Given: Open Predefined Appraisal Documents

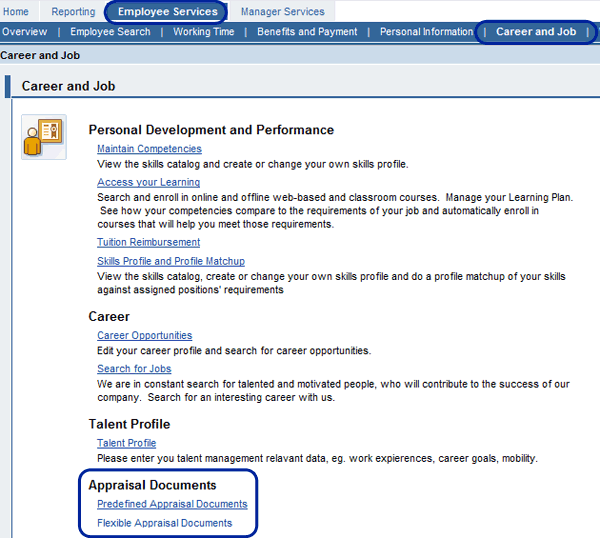Looking at the screenshot, I should click(172, 504).
